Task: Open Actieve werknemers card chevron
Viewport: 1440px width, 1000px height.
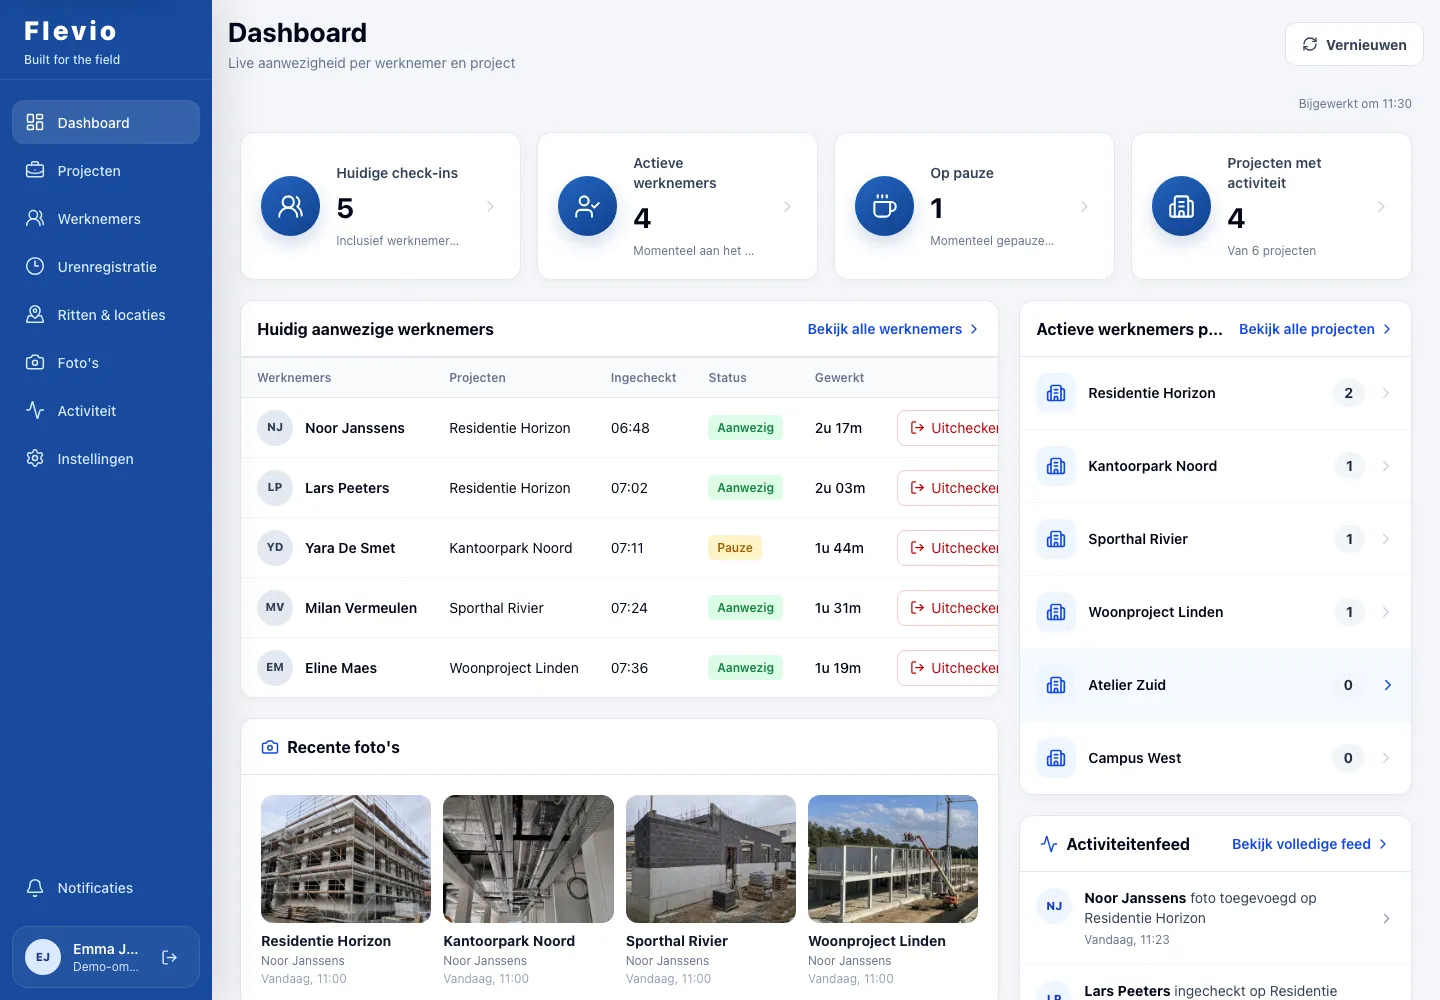Action: tap(787, 206)
